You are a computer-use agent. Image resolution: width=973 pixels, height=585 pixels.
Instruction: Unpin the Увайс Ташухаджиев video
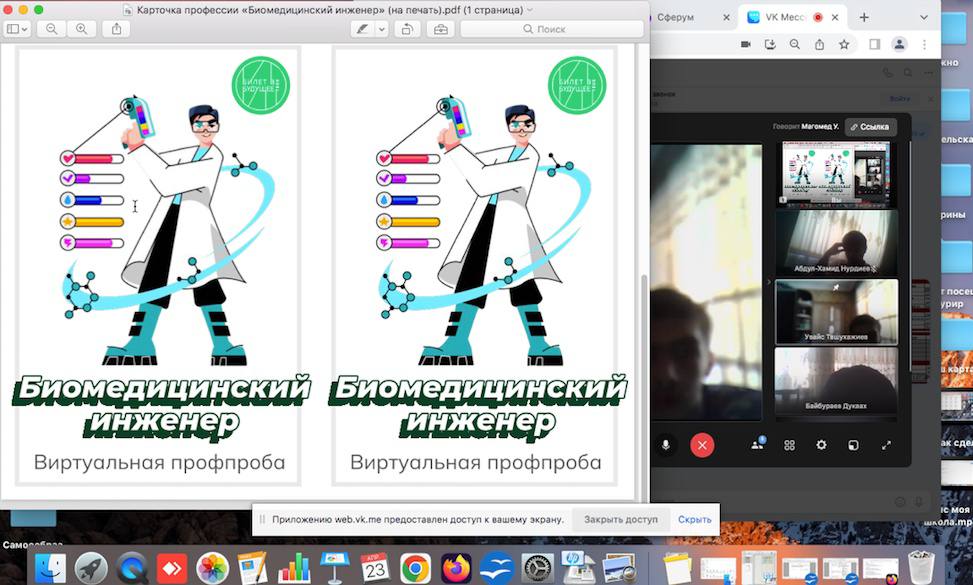coord(836,288)
